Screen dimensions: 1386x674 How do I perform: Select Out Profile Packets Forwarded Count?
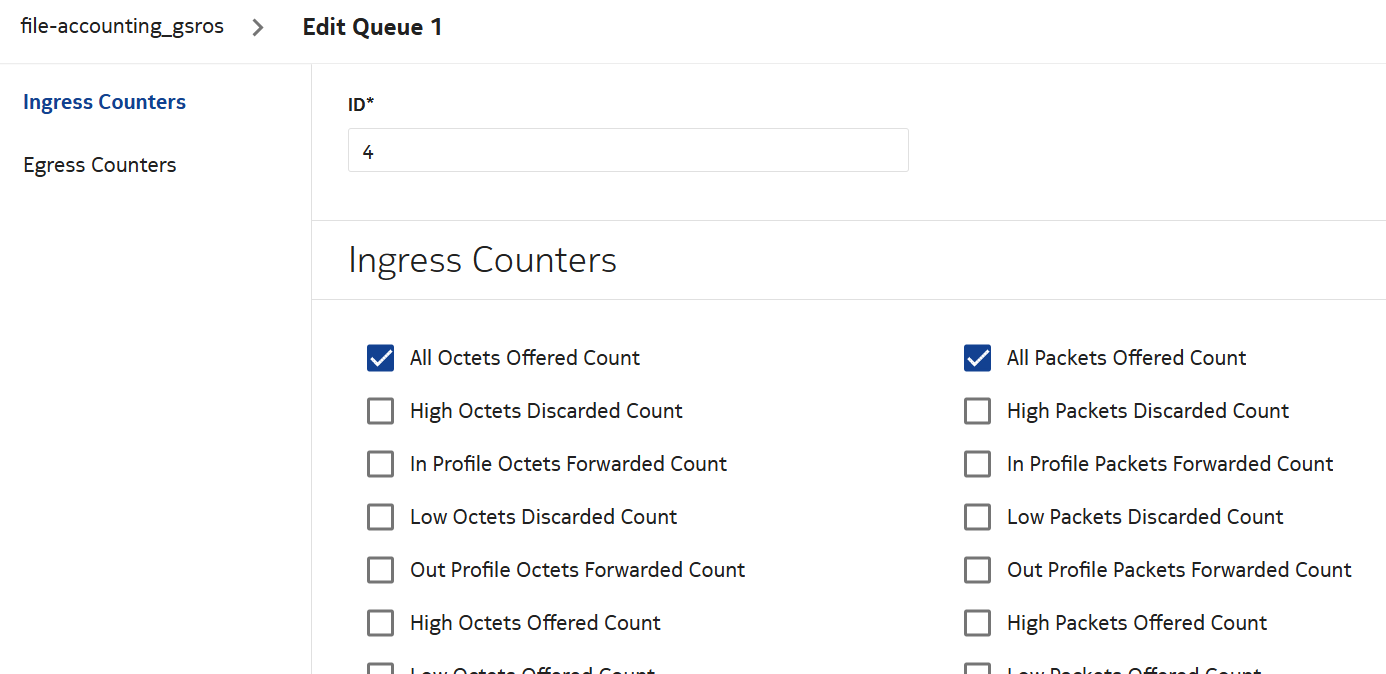coord(977,570)
